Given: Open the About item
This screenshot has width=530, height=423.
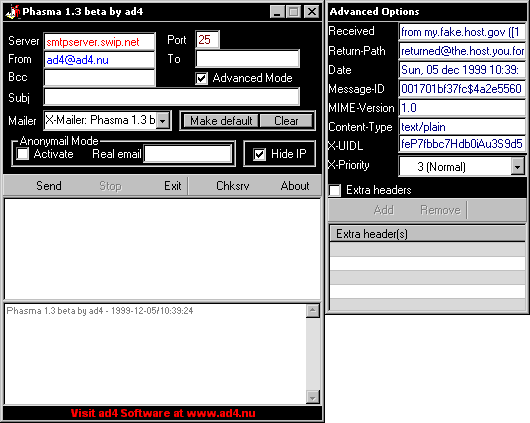Looking at the screenshot, I should (x=295, y=186).
